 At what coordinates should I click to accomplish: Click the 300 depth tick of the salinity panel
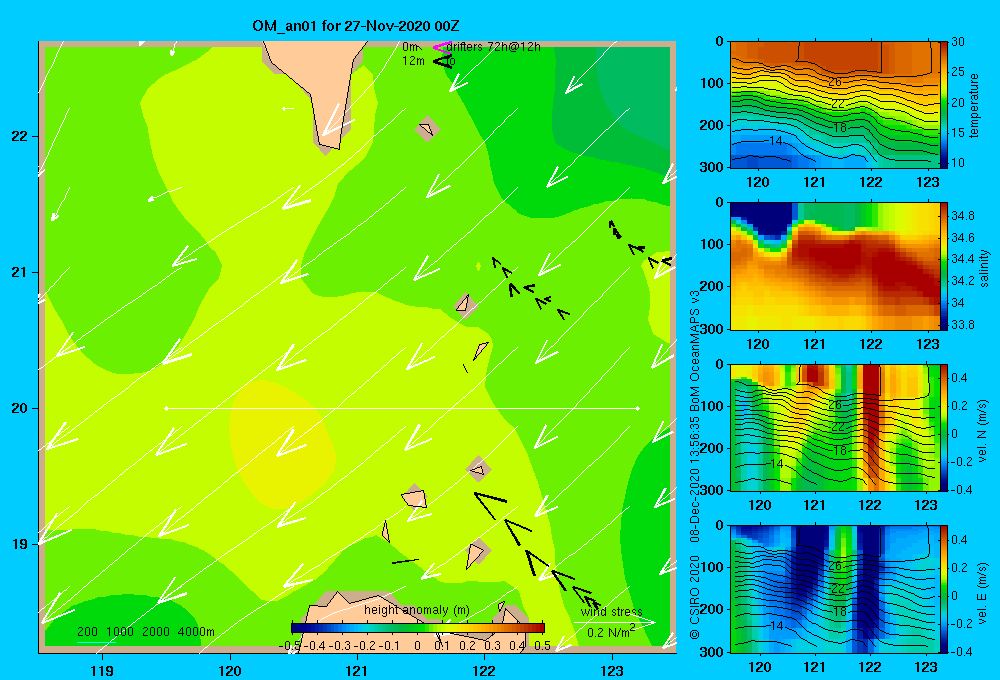point(712,329)
